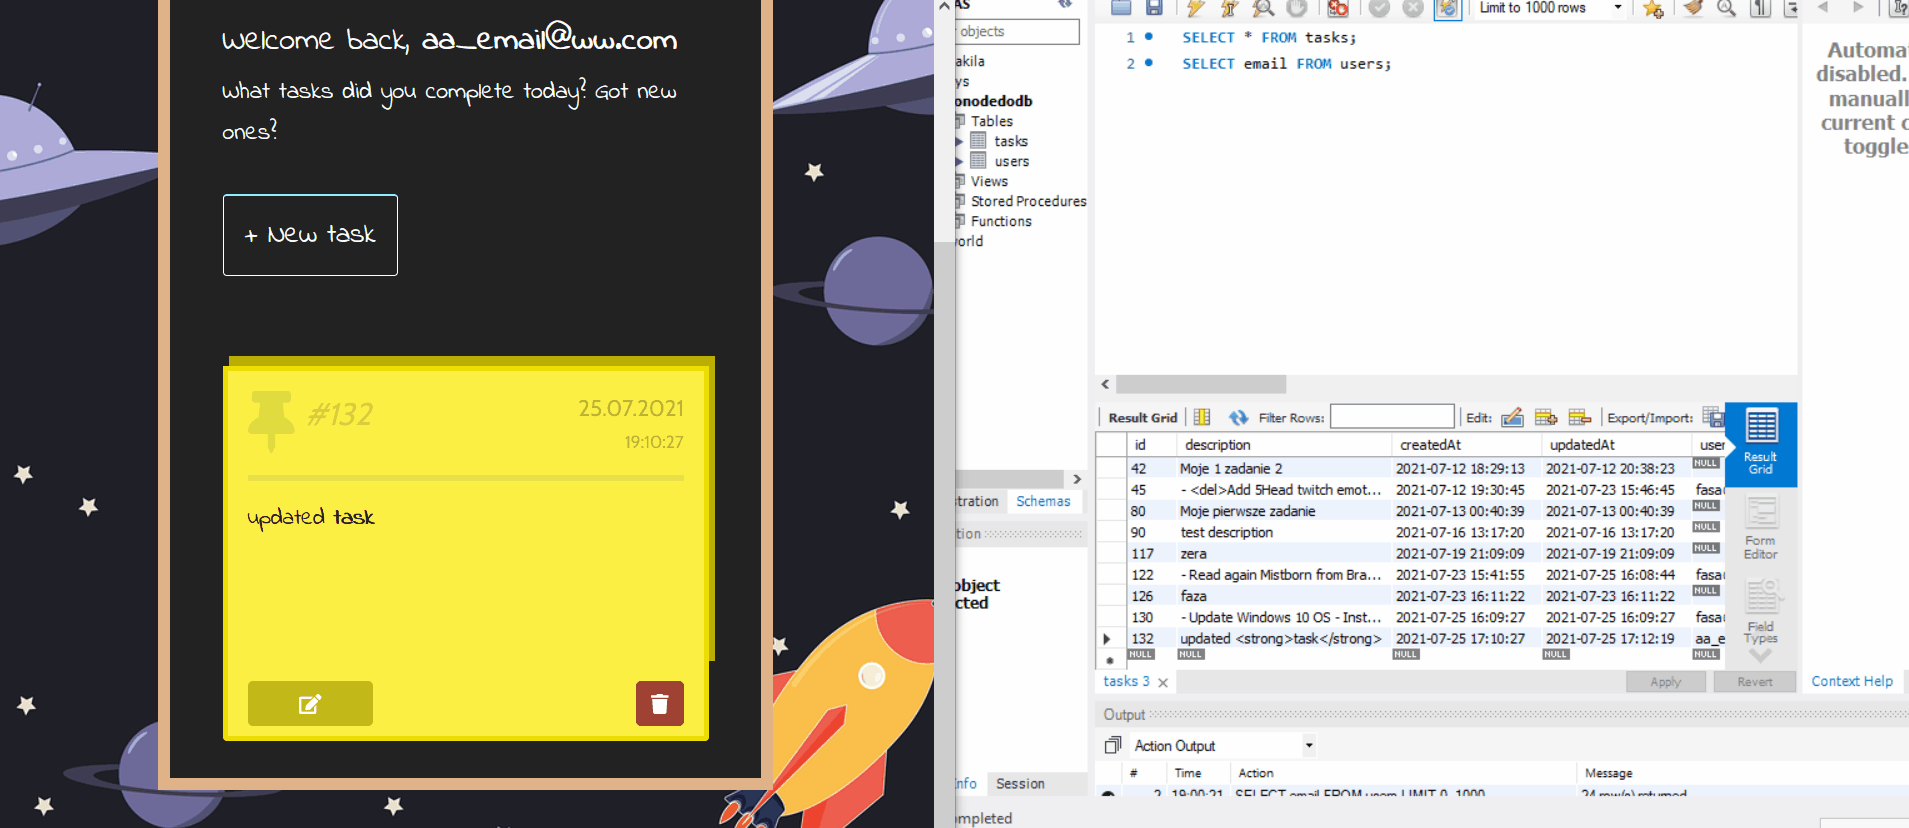Toggle the auto-commit mode icon
The image size is (1909, 828).
(x=1447, y=8)
